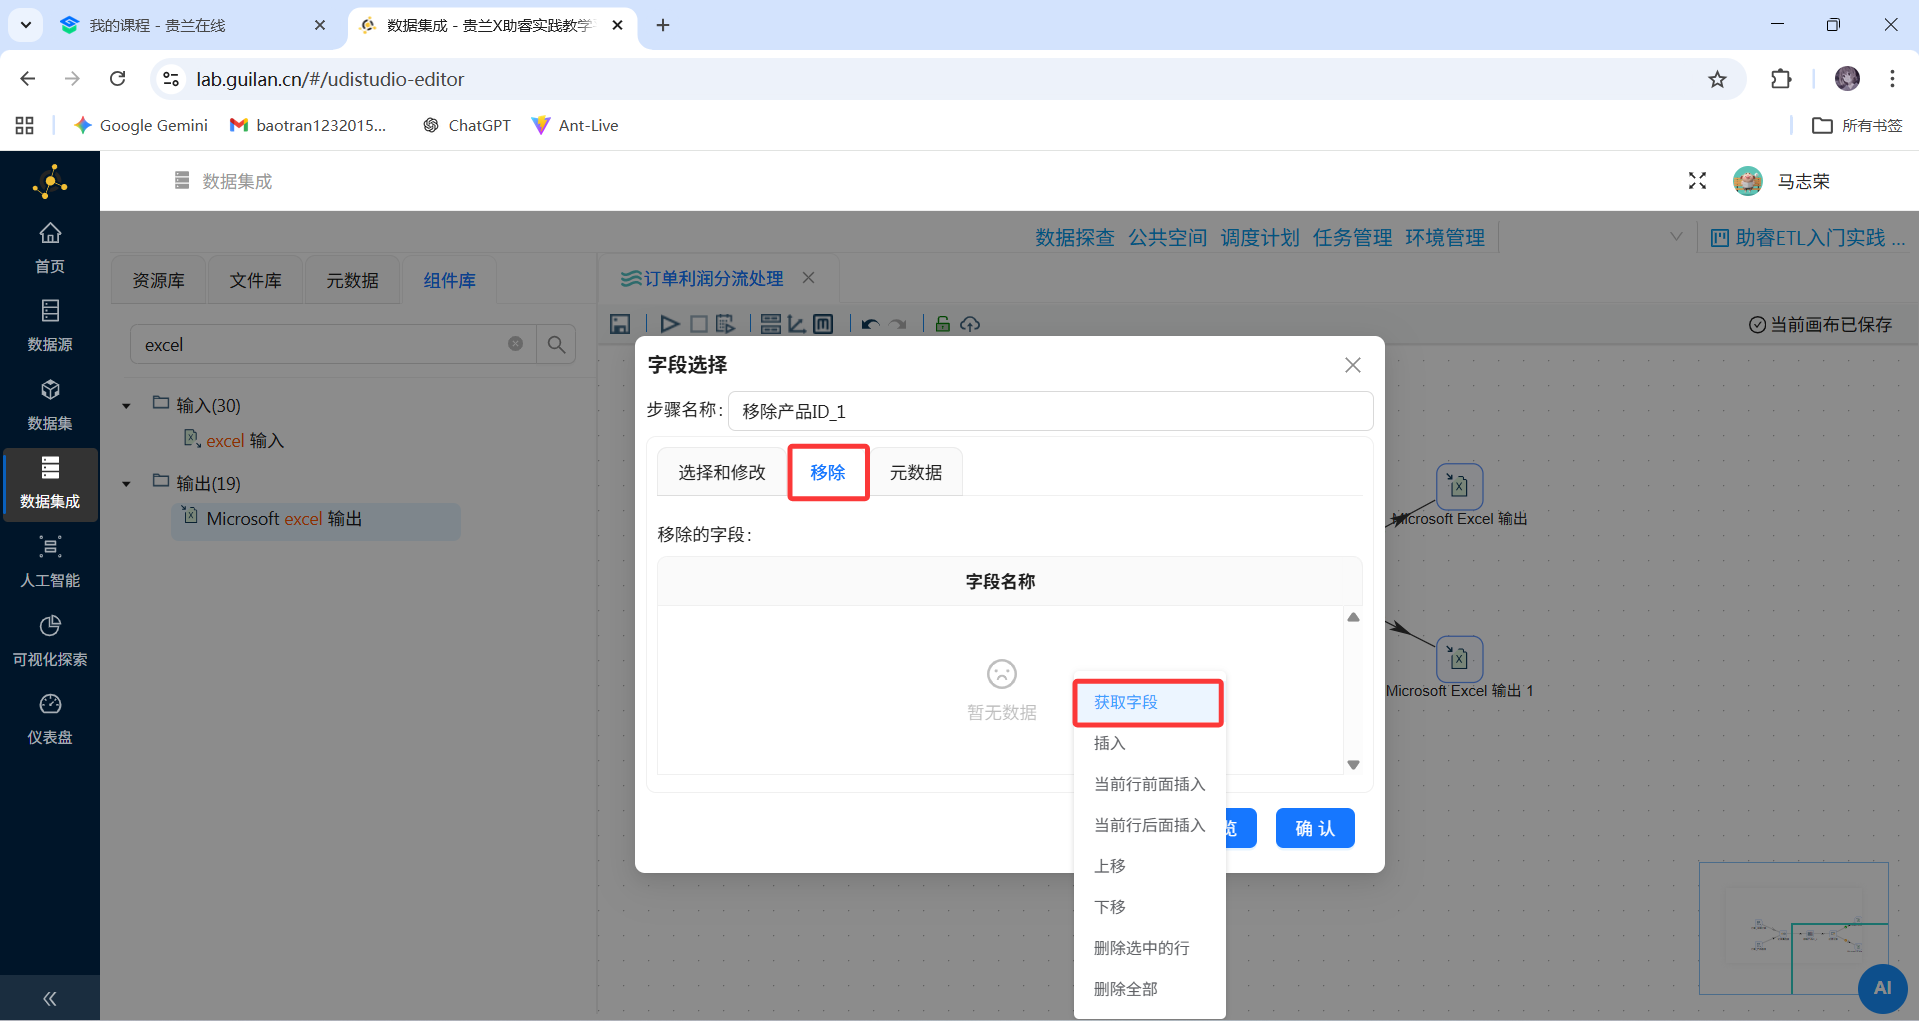Click the 步骤名称 input field

click(1050, 411)
